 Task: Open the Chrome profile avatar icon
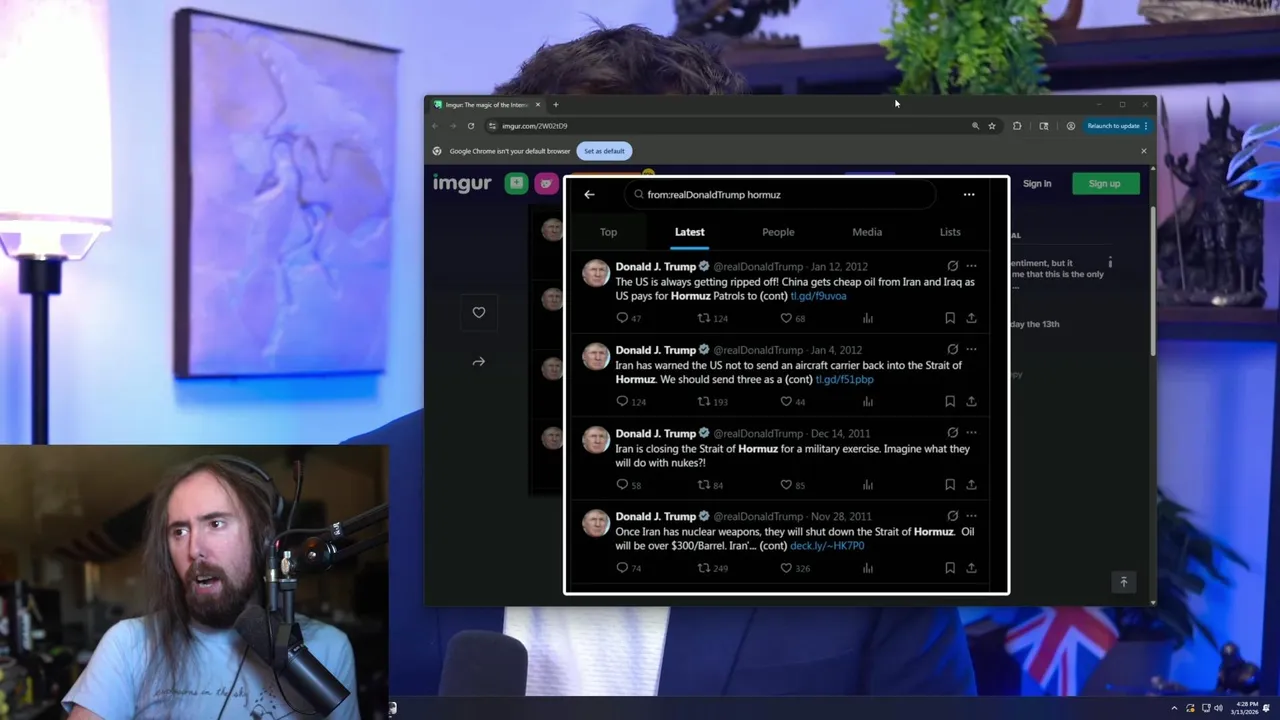tap(1071, 126)
